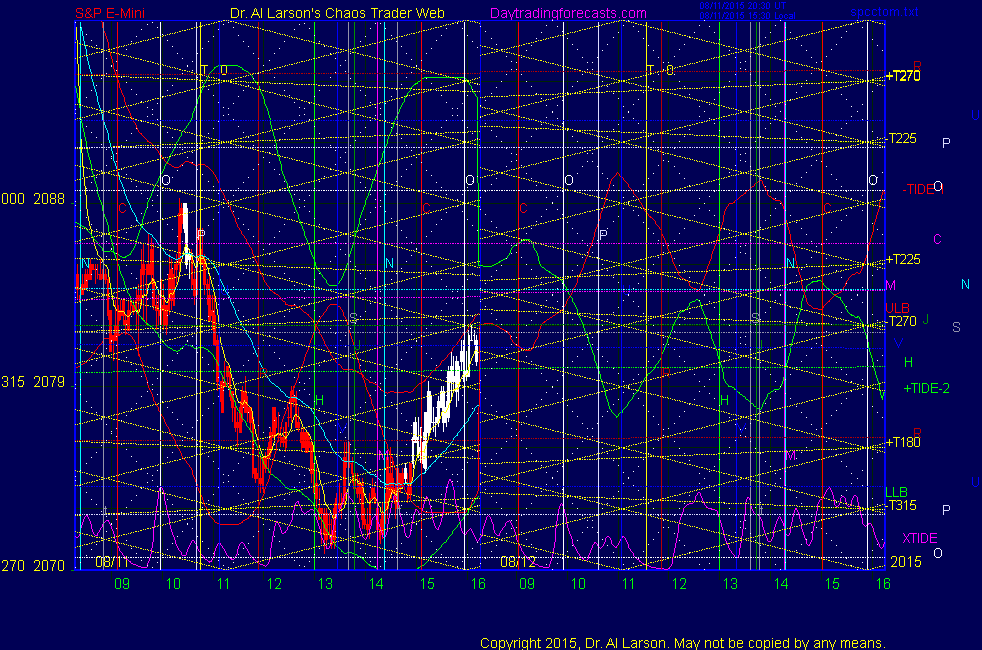Click the red "ULB" label
This screenshot has width=982, height=650.
point(897,308)
